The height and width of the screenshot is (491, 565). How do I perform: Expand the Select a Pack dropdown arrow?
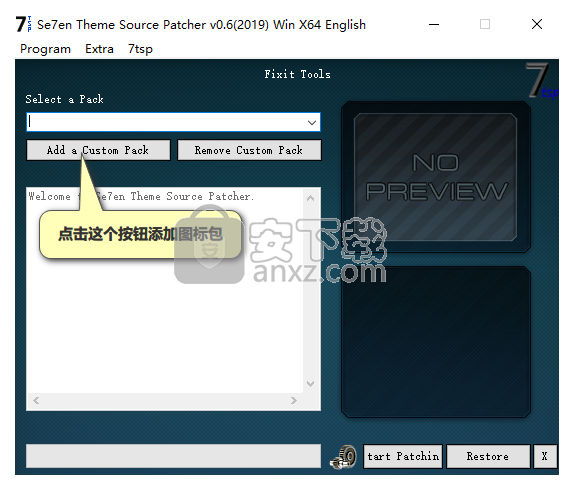click(x=312, y=122)
